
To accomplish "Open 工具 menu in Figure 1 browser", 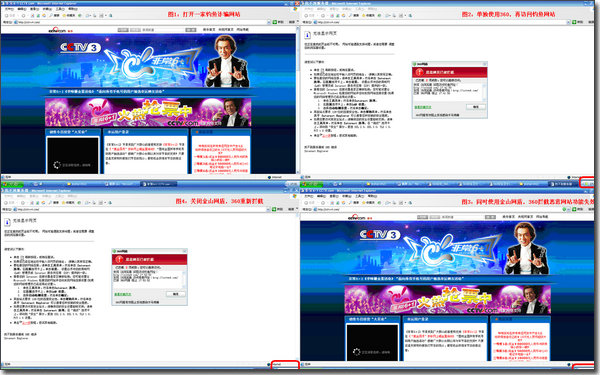I will click(x=60, y=9).
